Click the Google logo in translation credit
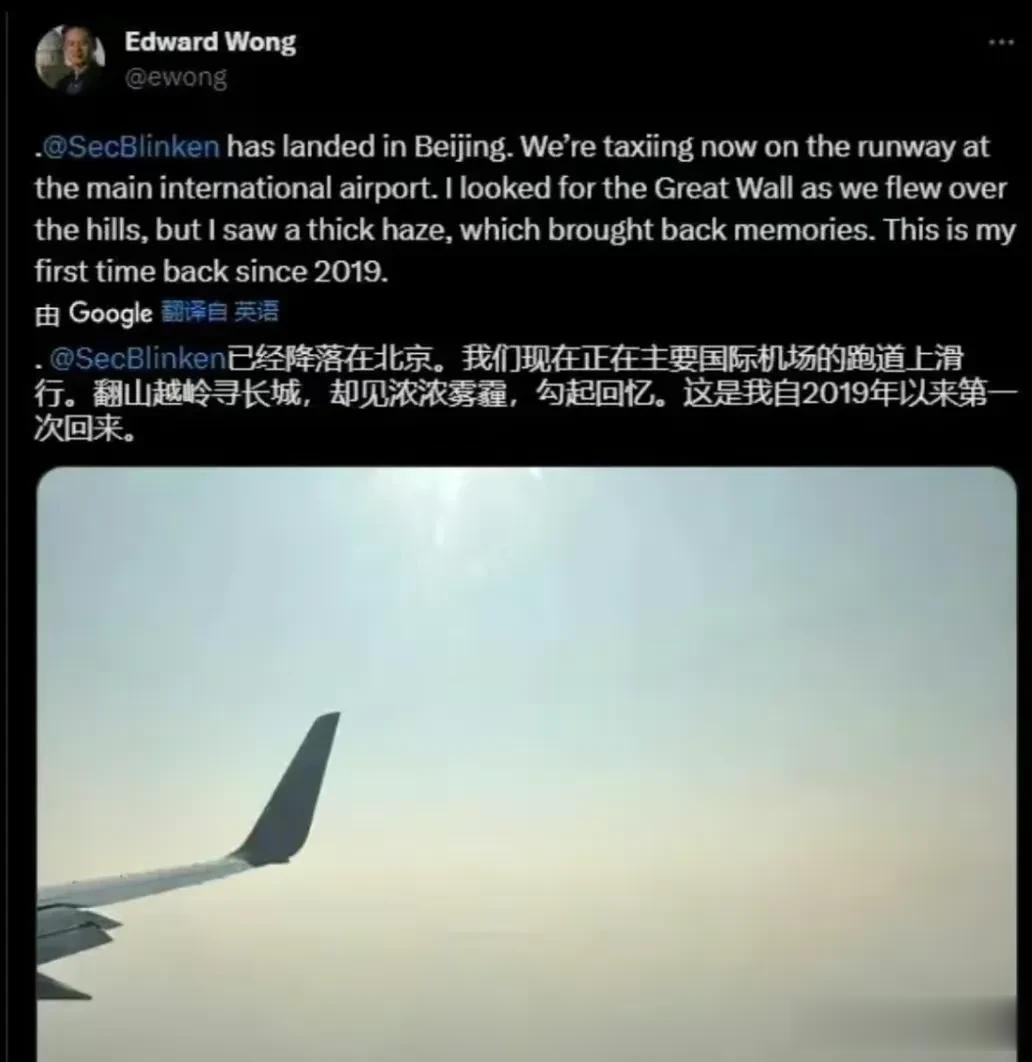The image size is (1032, 1062). 110,313
